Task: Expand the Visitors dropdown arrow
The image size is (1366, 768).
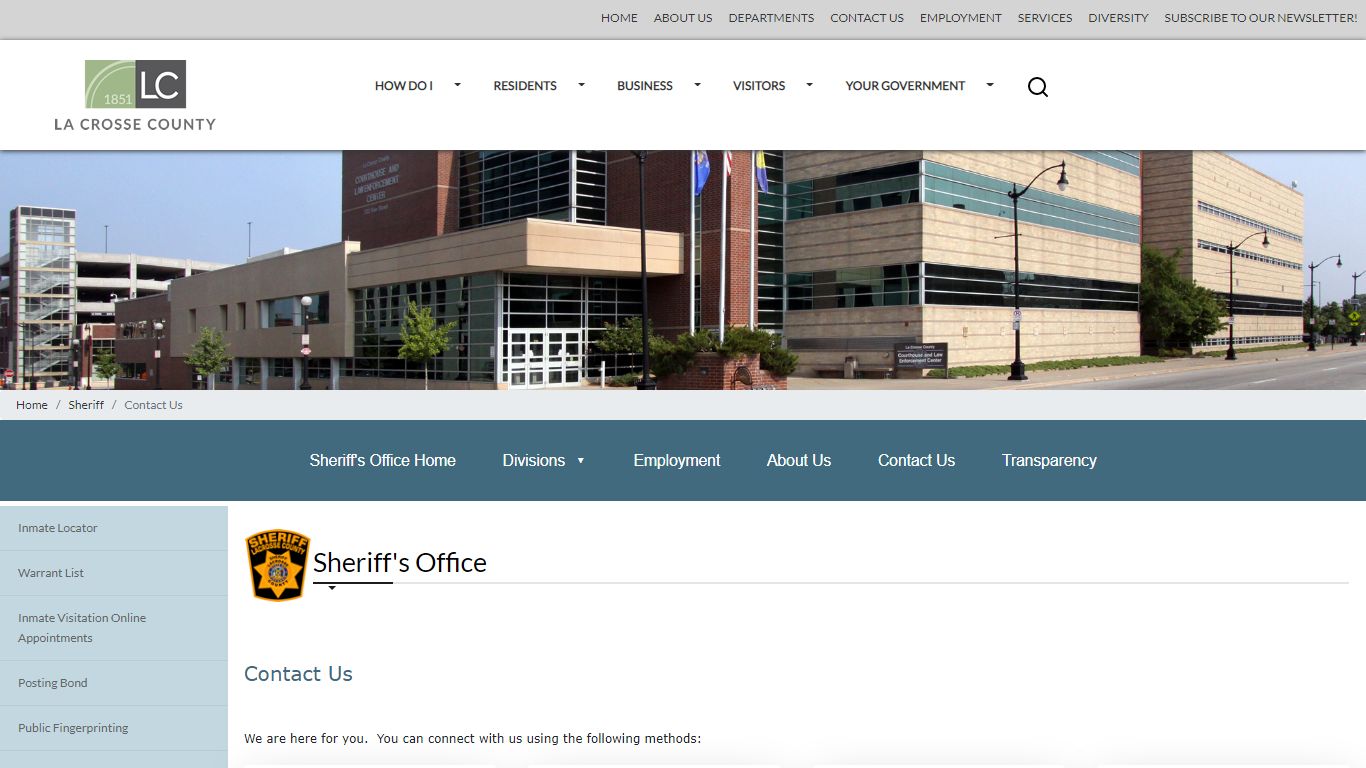Action: pos(810,85)
